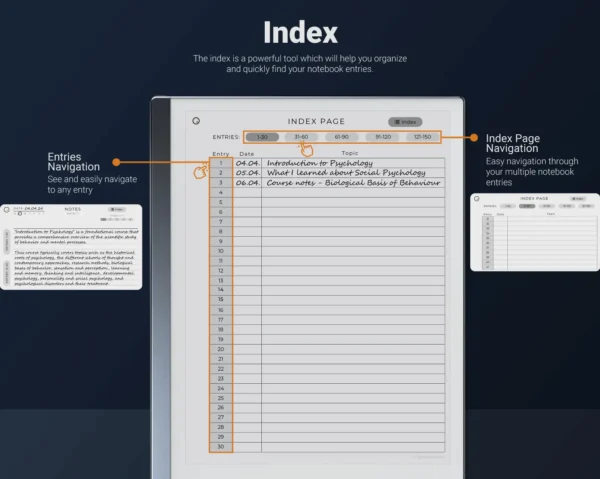Viewport: 600px width, 479px height.
Task: Click the Index button in Notes preview
Action: point(118,210)
